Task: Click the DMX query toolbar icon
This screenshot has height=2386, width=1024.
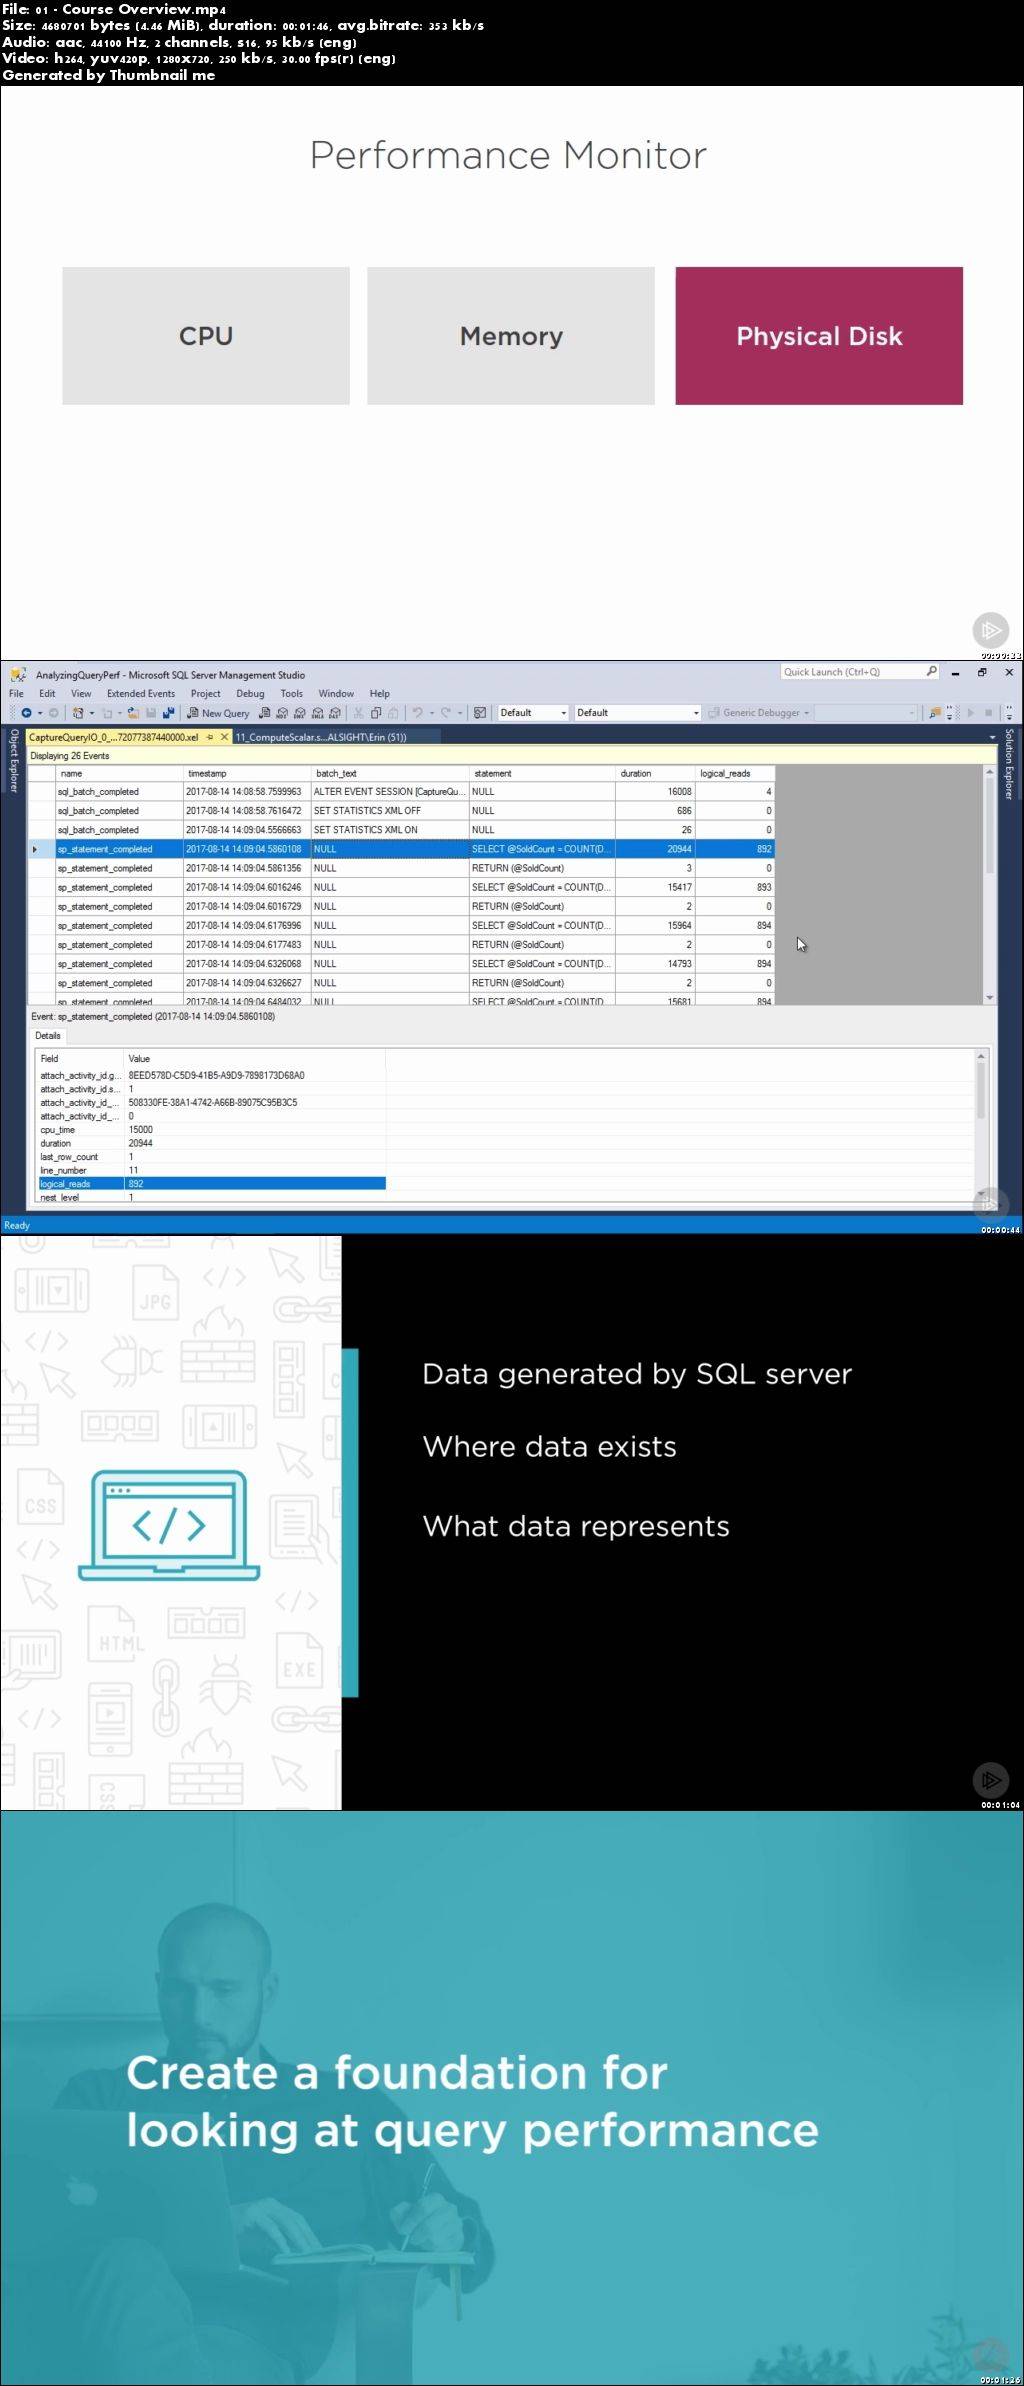Action: (299, 713)
